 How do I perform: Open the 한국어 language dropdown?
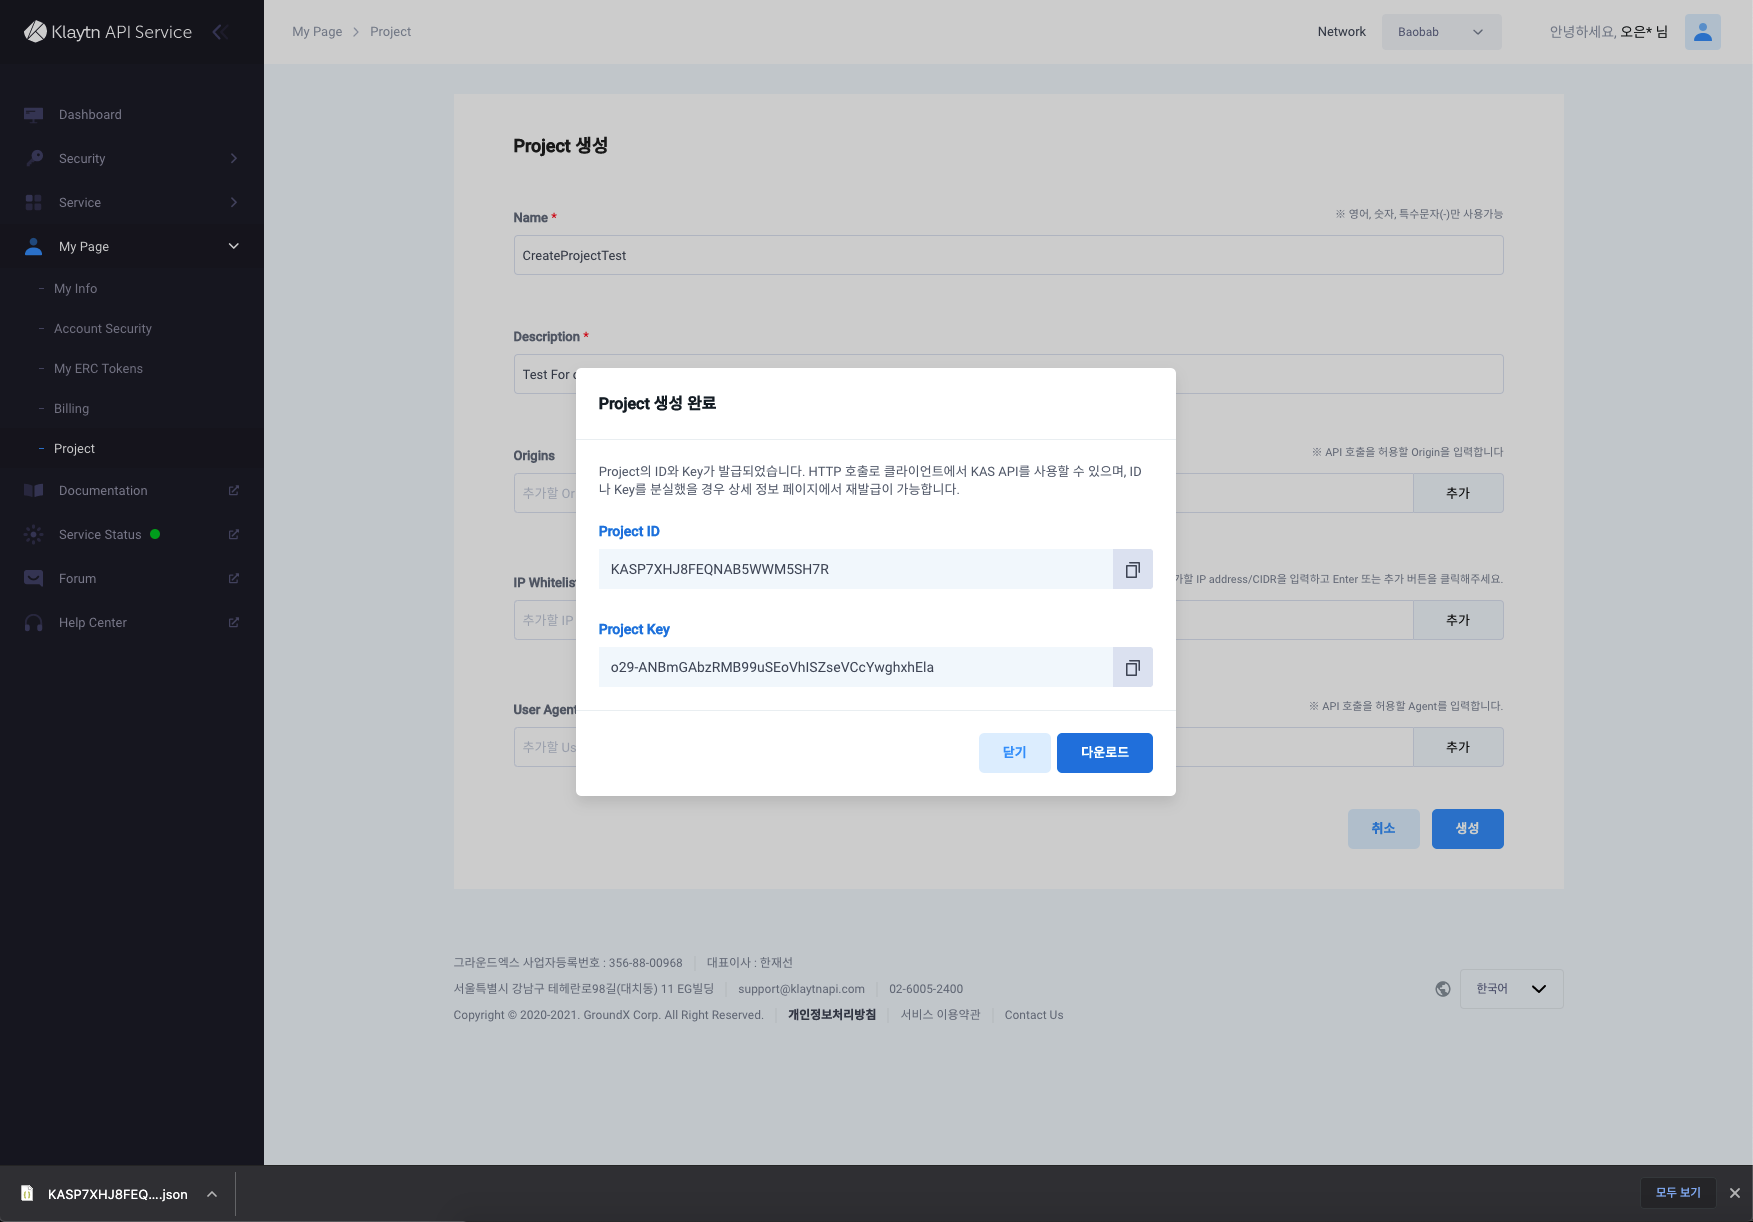(1511, 989)
